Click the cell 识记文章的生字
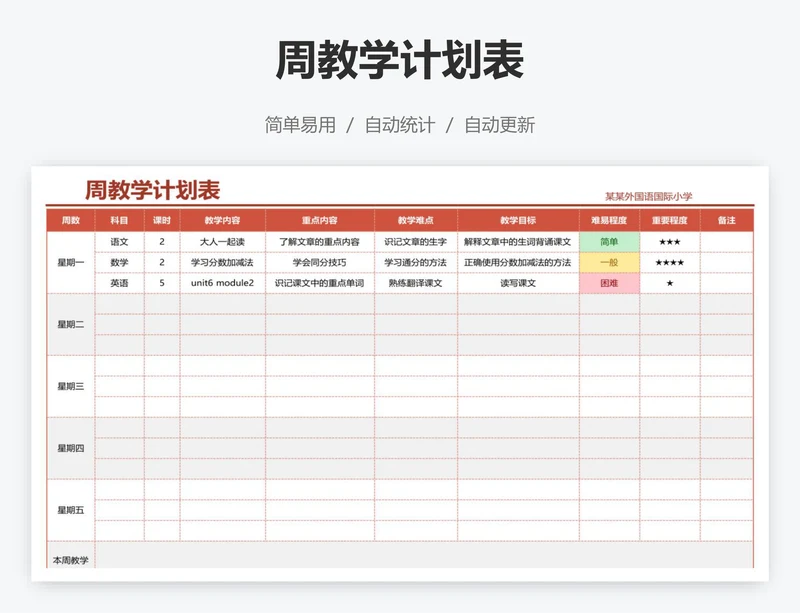Image resolution: width=800 pixels, height=613 pixels. pos(416,242)
